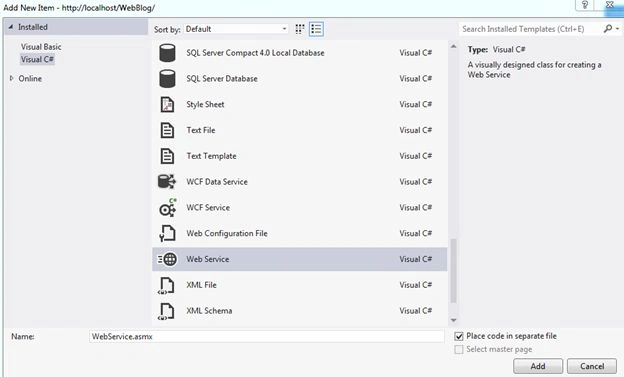Click Visual C# type on XML Schema row
Image resolution: width=624 pixels, height=377 pixels.
(415, 311)
